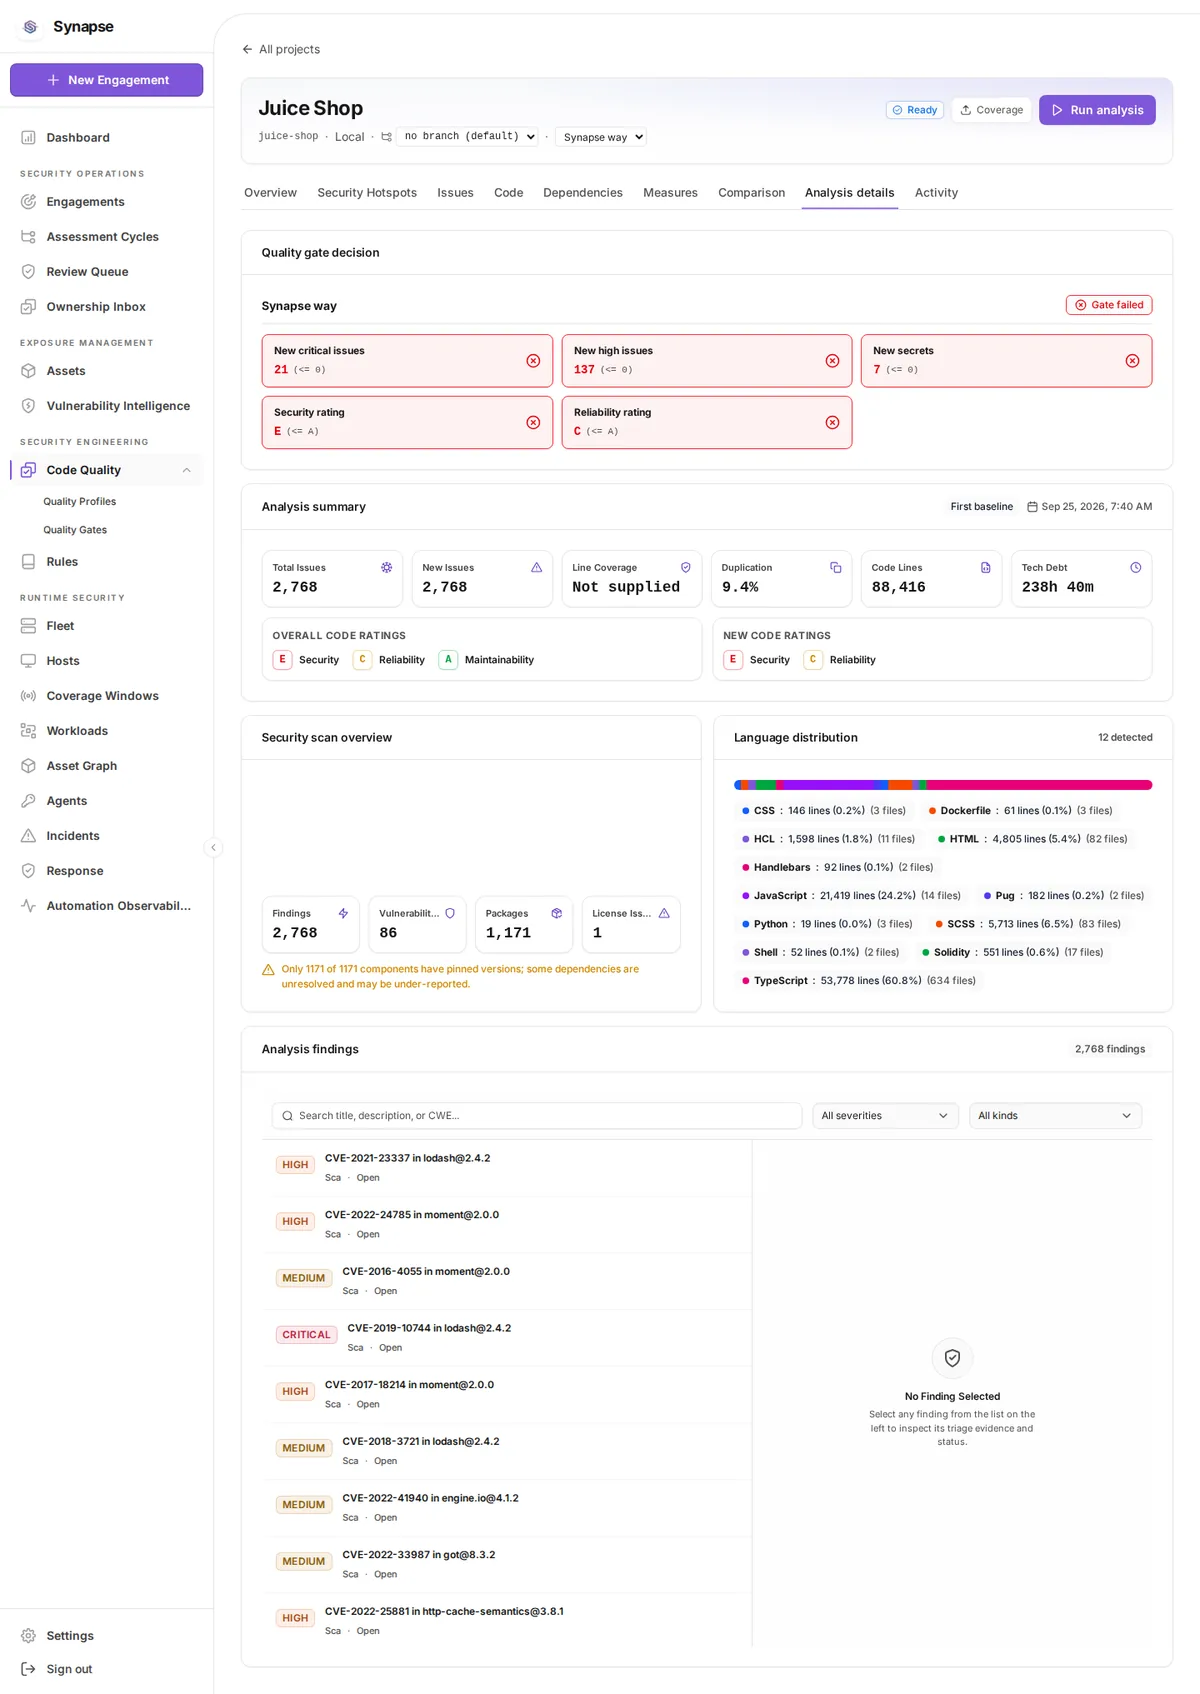This screenshot has height=1694, width=1200.
Task: Open Quality Profiles
Action: coord(80,502)
